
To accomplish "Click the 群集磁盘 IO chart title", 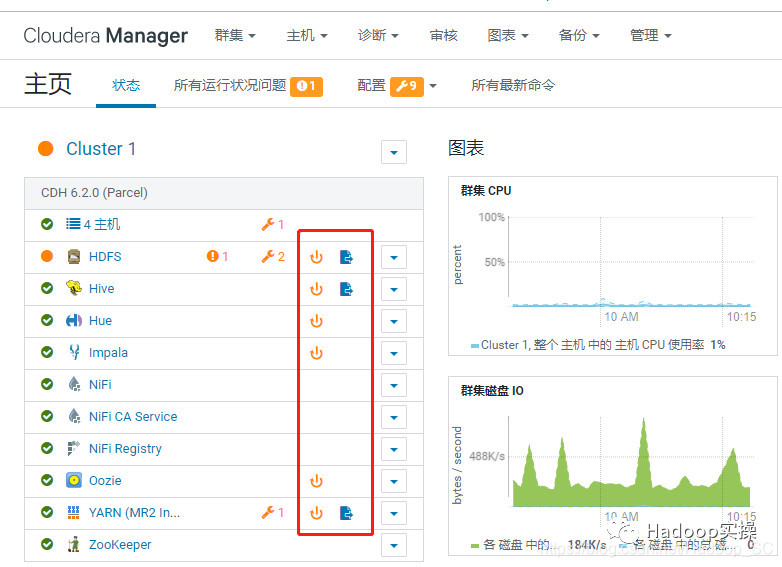I will pos(492,390).
